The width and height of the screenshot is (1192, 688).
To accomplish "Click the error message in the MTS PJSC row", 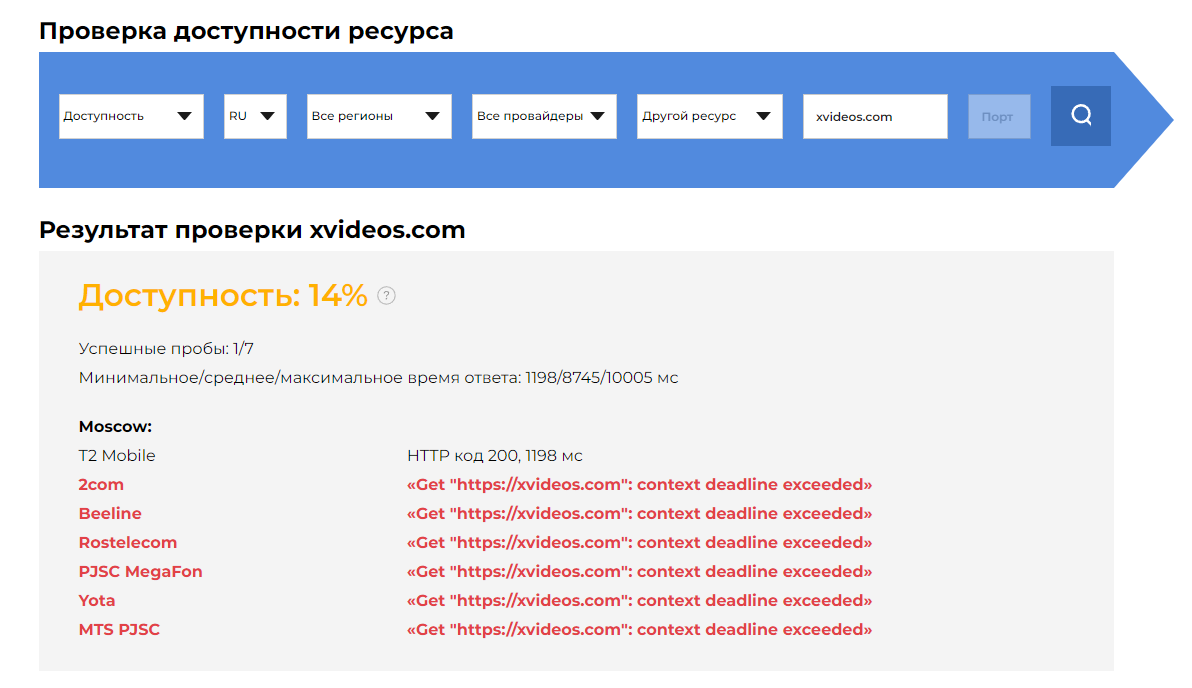I will [x=639, y=629].
